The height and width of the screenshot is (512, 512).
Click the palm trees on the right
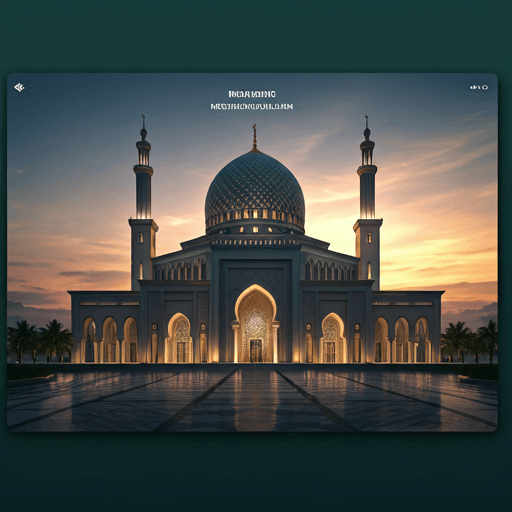(x=469, y=341)
